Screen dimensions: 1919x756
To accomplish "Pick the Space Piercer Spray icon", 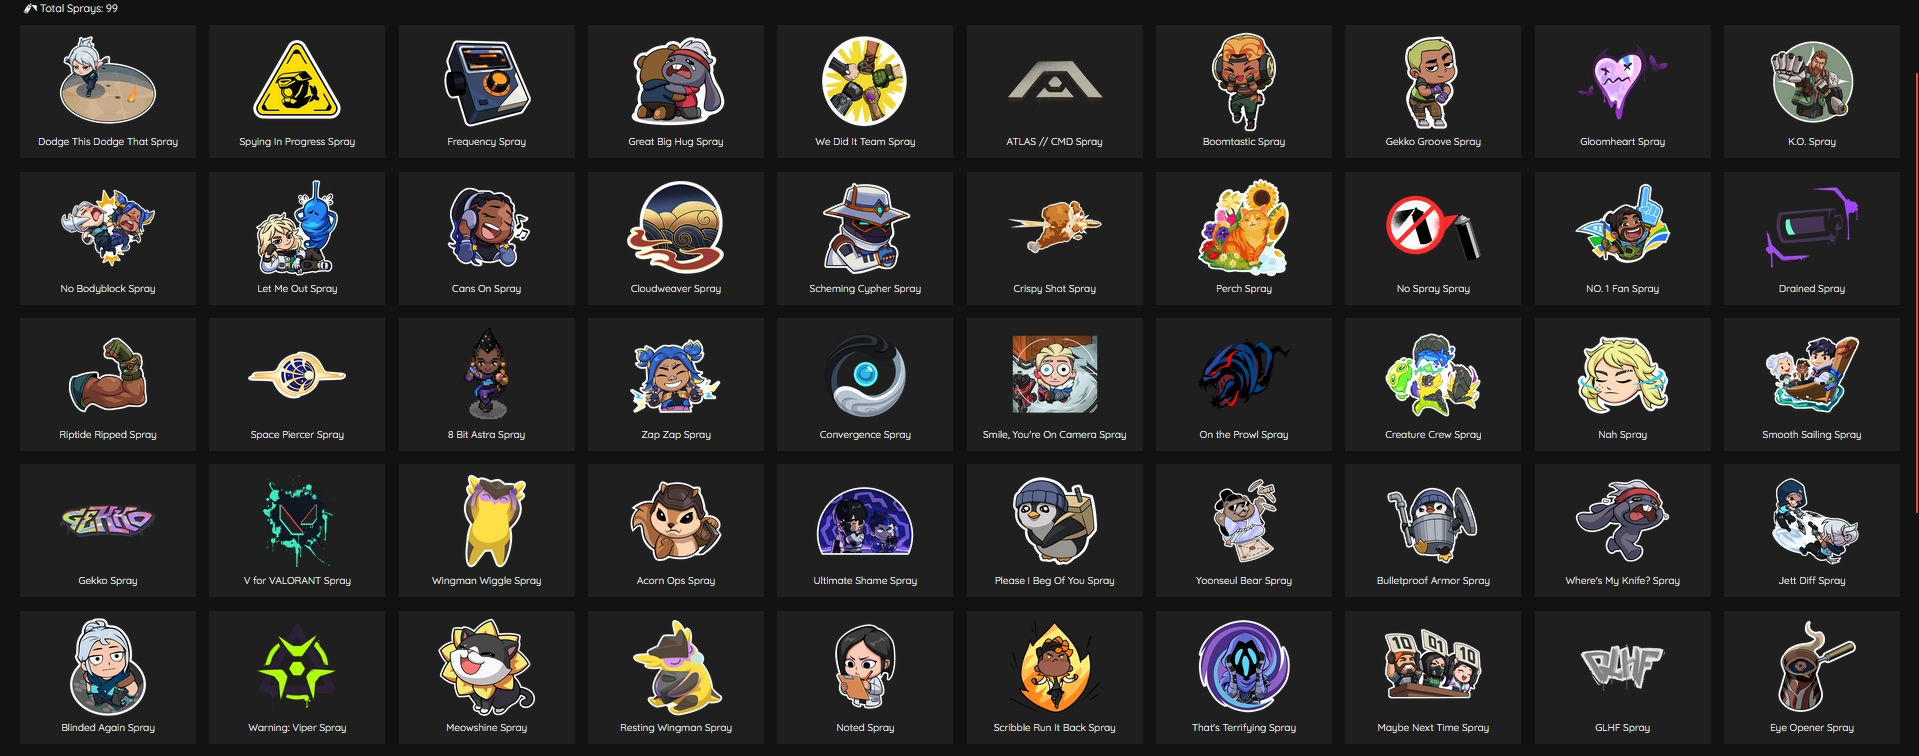I will [297, 375].
